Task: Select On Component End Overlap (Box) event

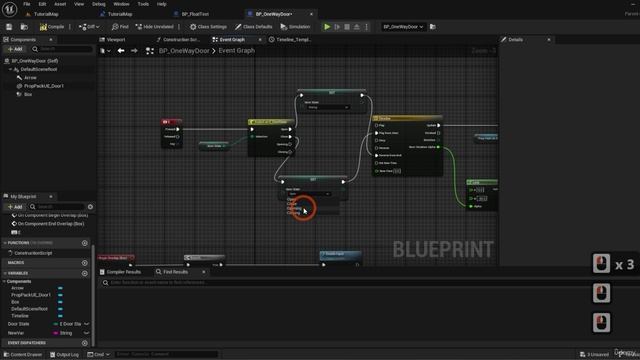Action: pos(51,224)
